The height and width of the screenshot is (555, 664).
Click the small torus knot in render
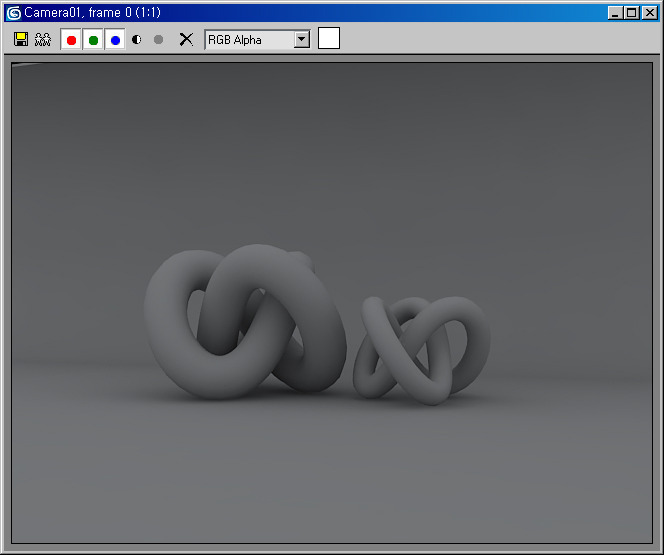pos(421,351)
